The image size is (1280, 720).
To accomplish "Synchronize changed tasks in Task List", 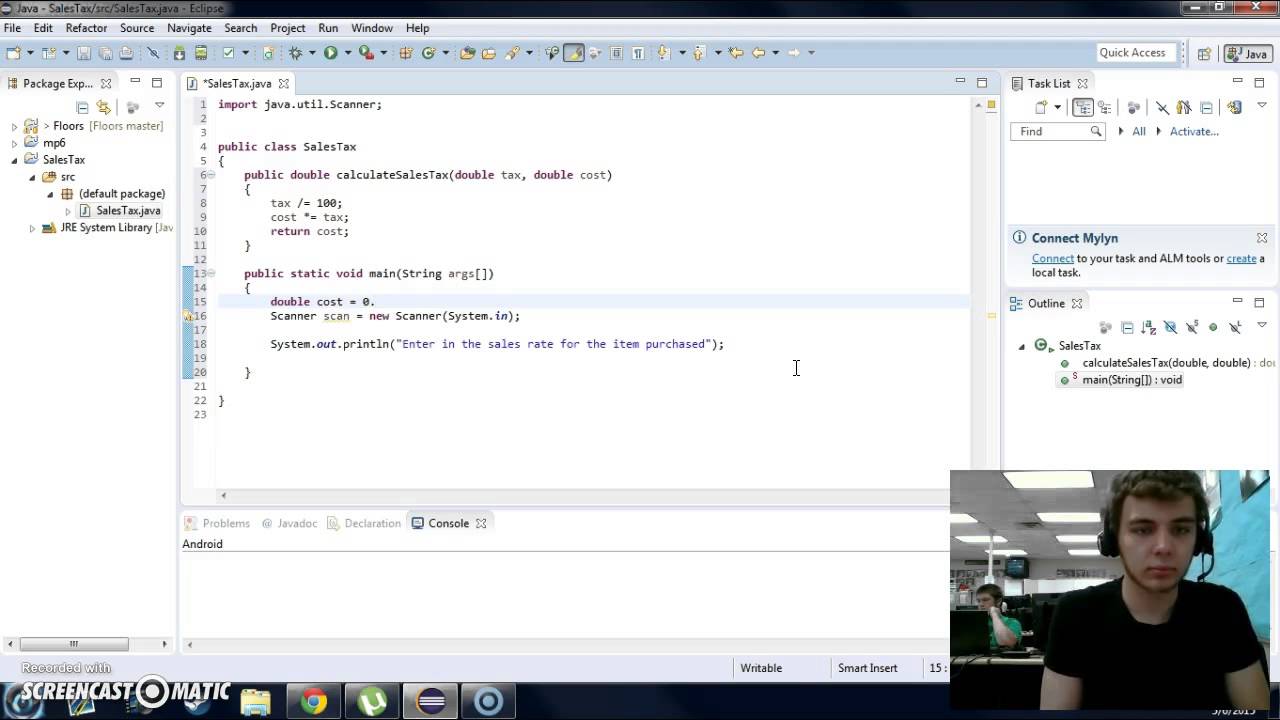I will 1234,107.
